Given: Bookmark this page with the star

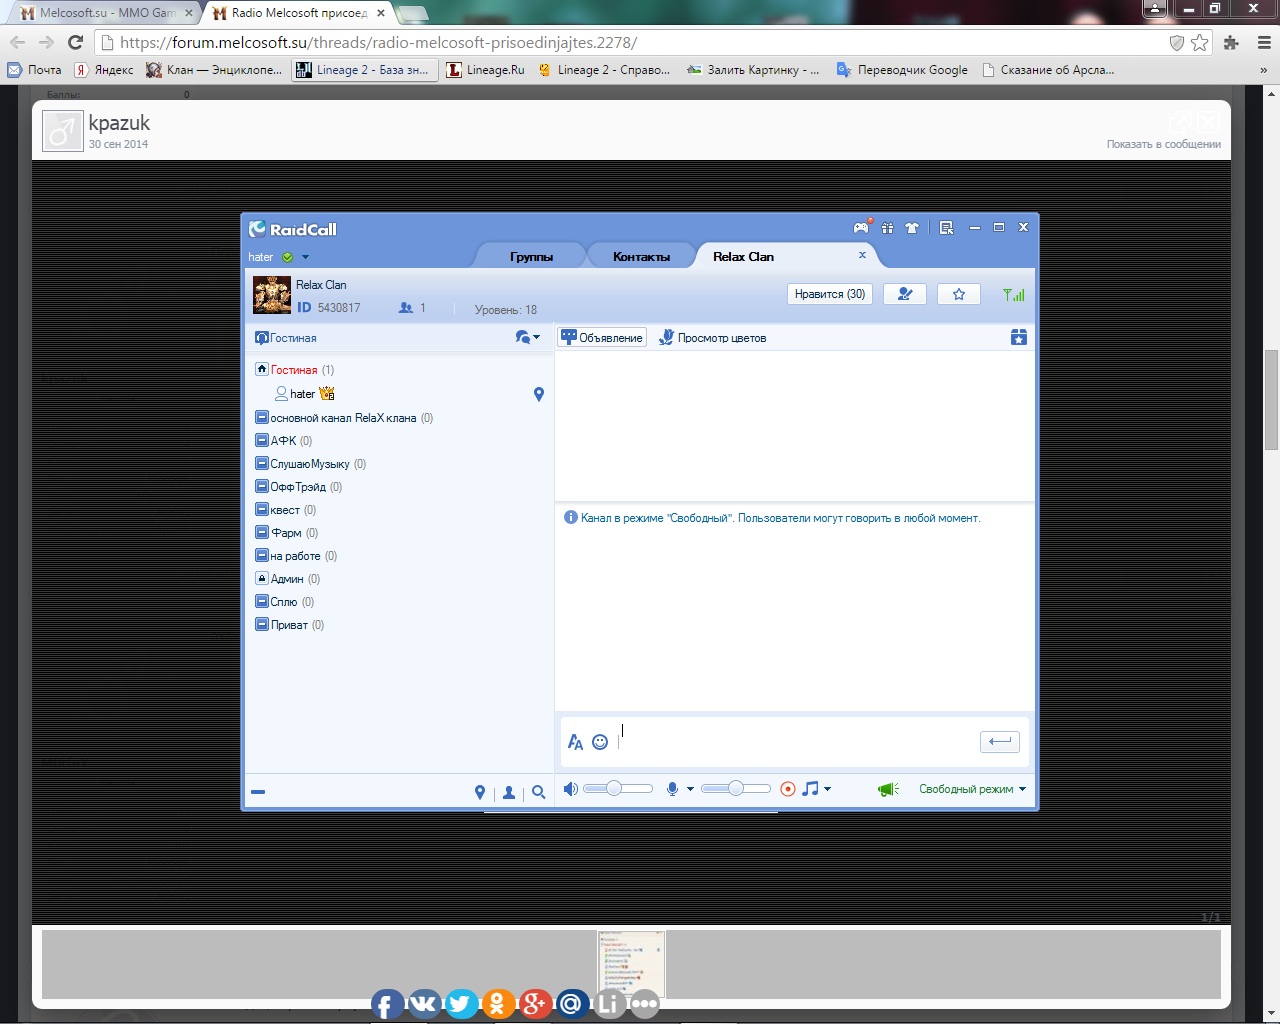Looking at the screenshot, I should pos(1199,42).
